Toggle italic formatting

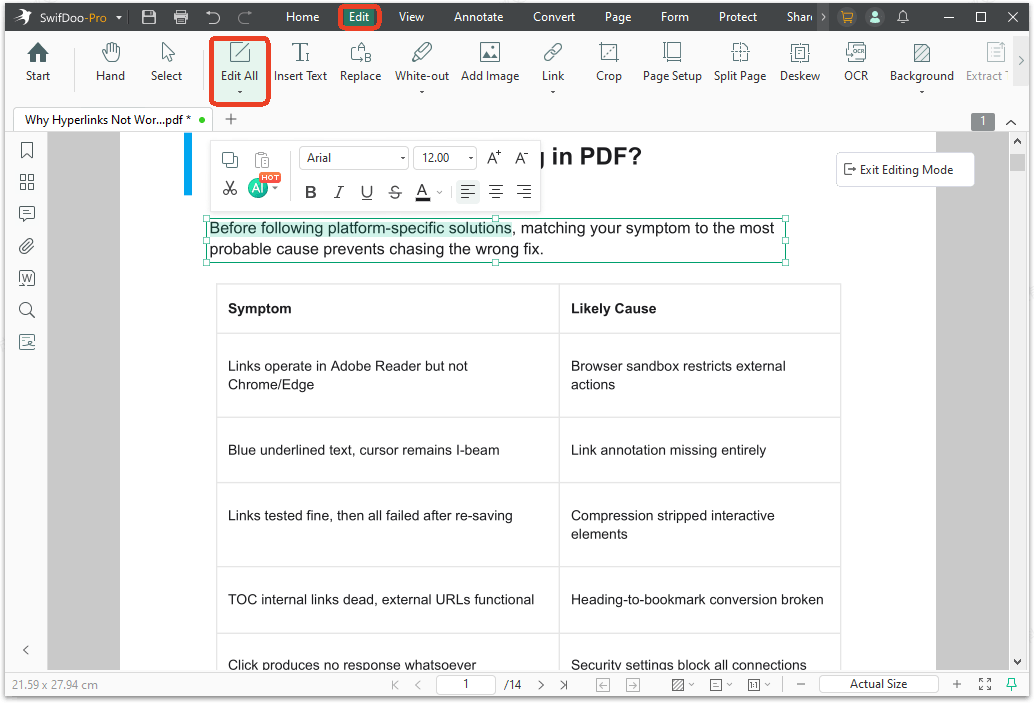(x=338, y=192)
